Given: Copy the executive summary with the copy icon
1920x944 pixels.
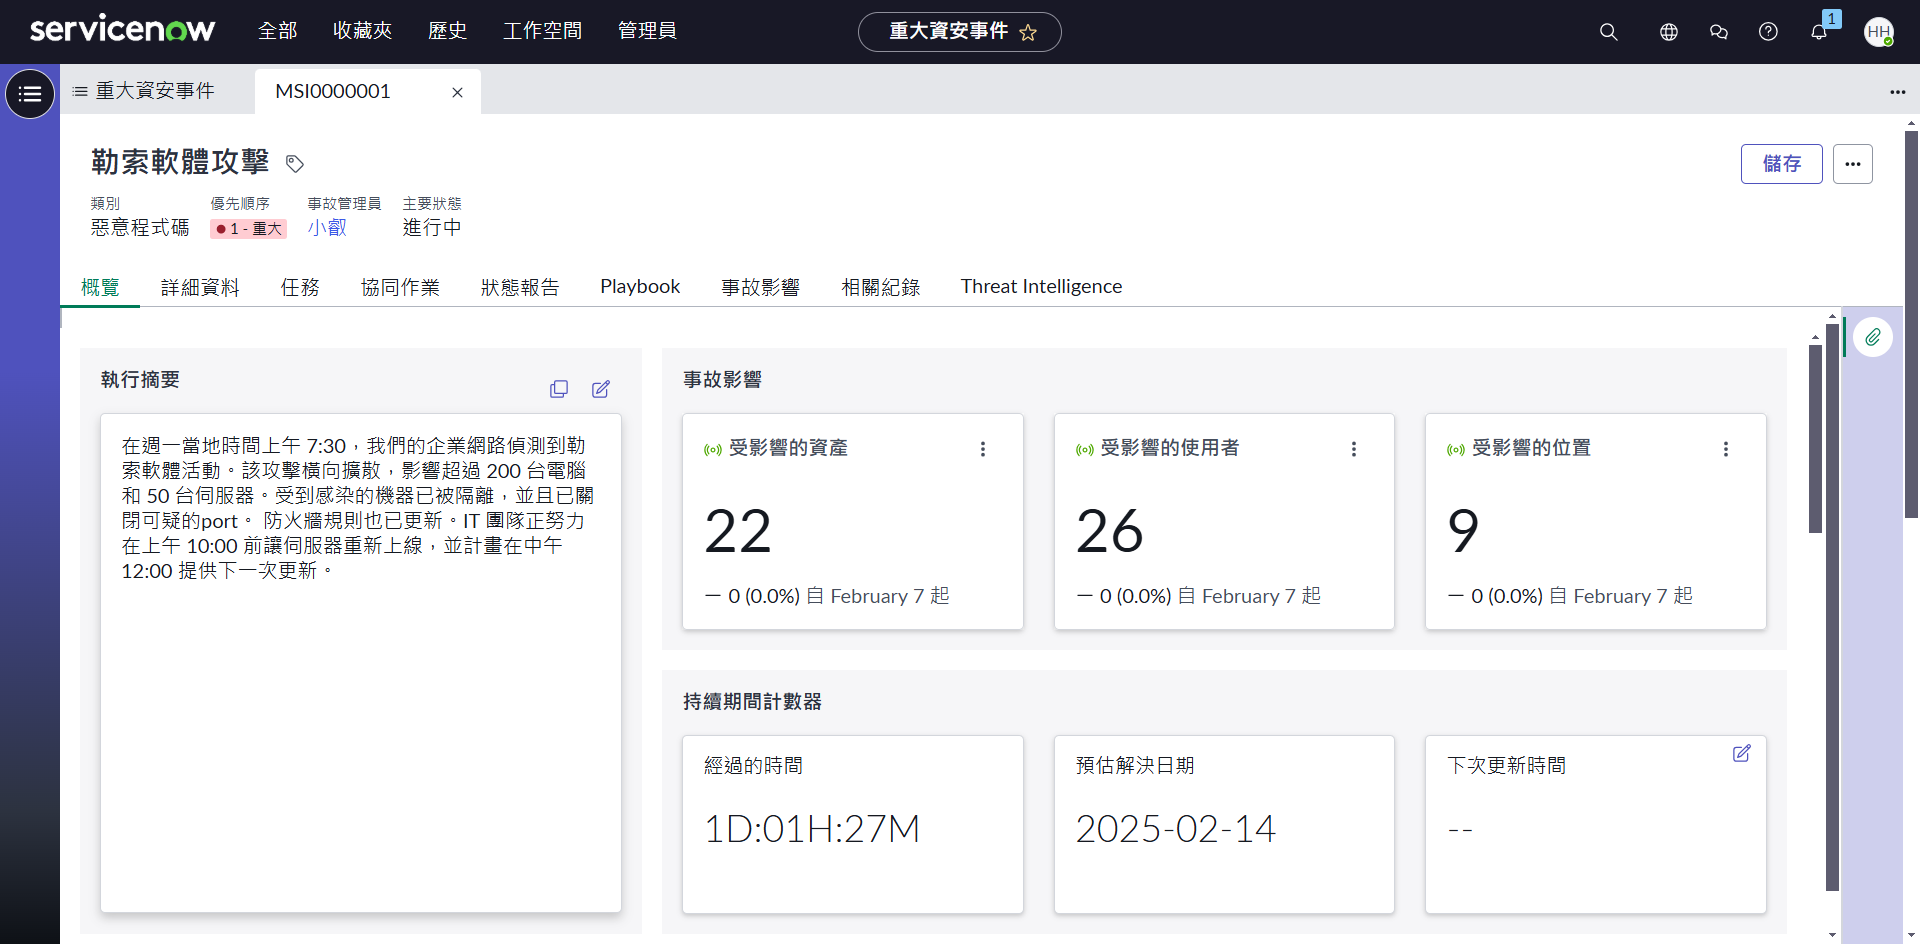Looking at the screenshot, I should (559, 389).
